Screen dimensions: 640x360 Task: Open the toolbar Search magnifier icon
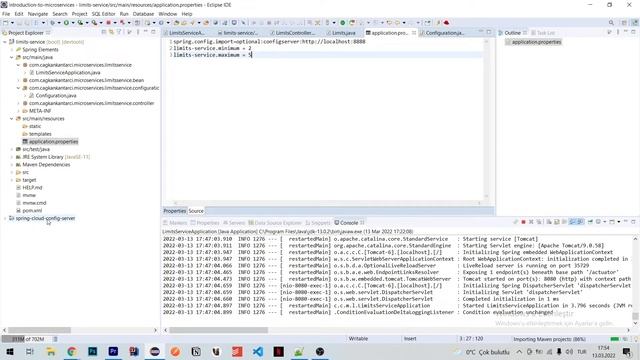[611, 23]
